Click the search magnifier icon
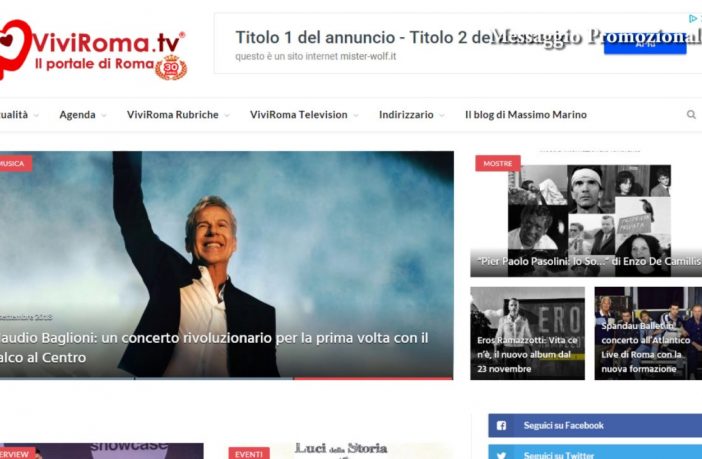 point(691,115)
